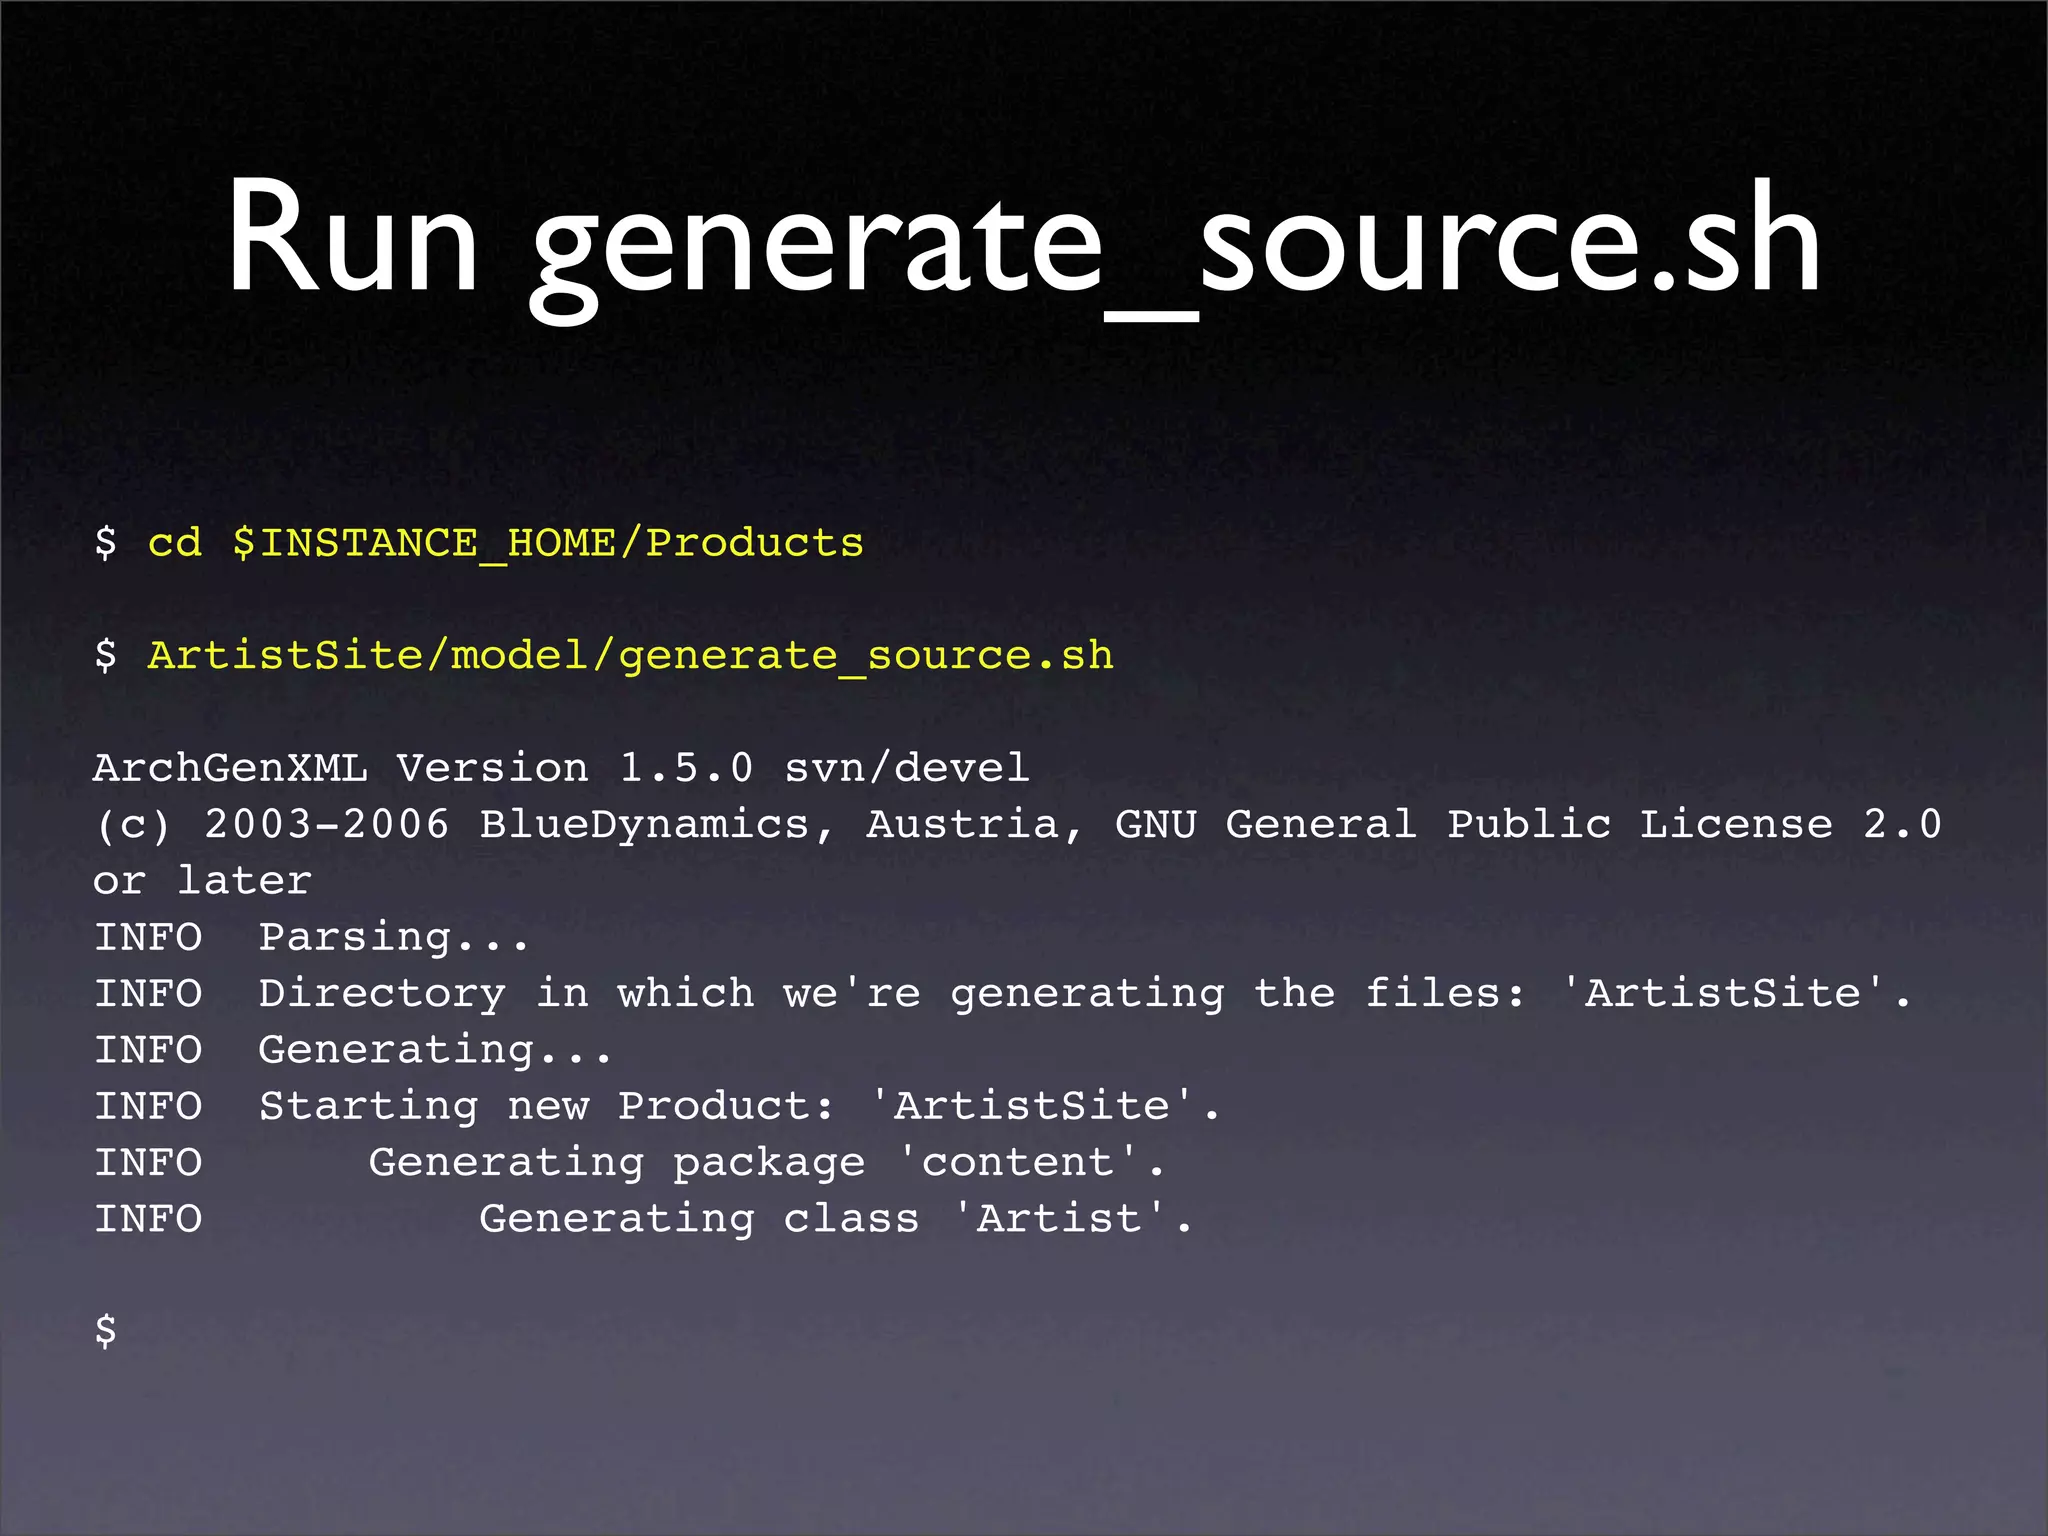Click the first dollar prompt symbol
This screenshot has width=2048, height=1536.
(105, 543)
